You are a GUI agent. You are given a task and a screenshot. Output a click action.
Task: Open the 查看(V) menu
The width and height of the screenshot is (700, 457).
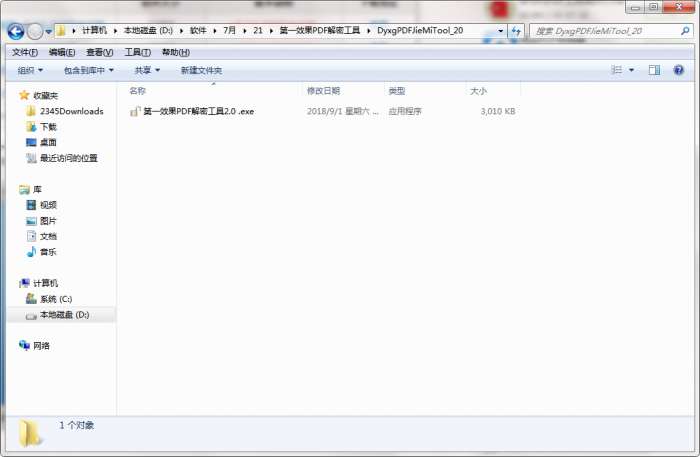[x=100, y=52]
